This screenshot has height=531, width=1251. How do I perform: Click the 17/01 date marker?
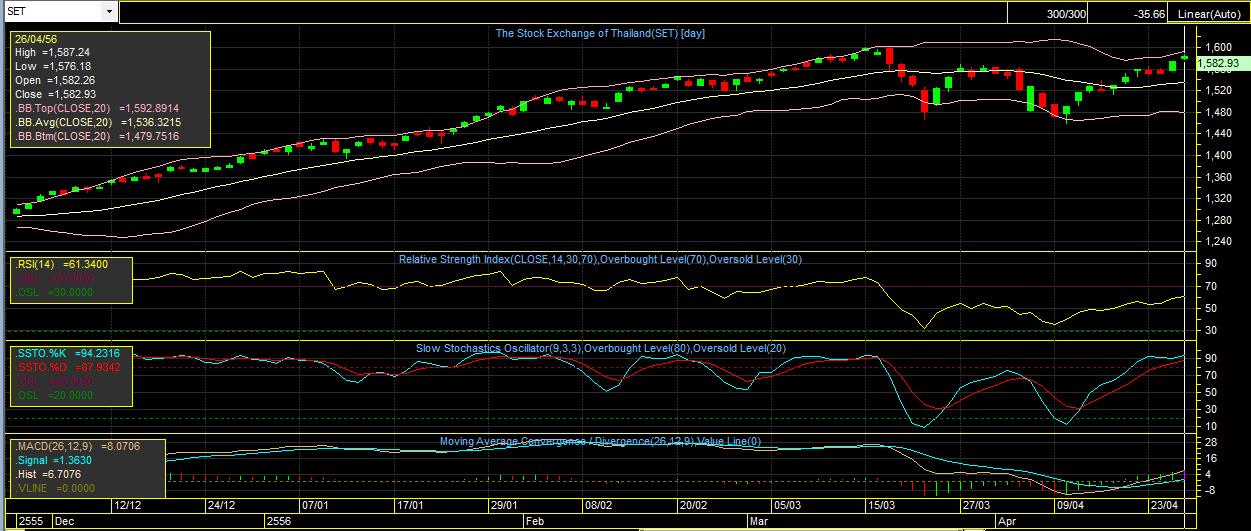408,506
